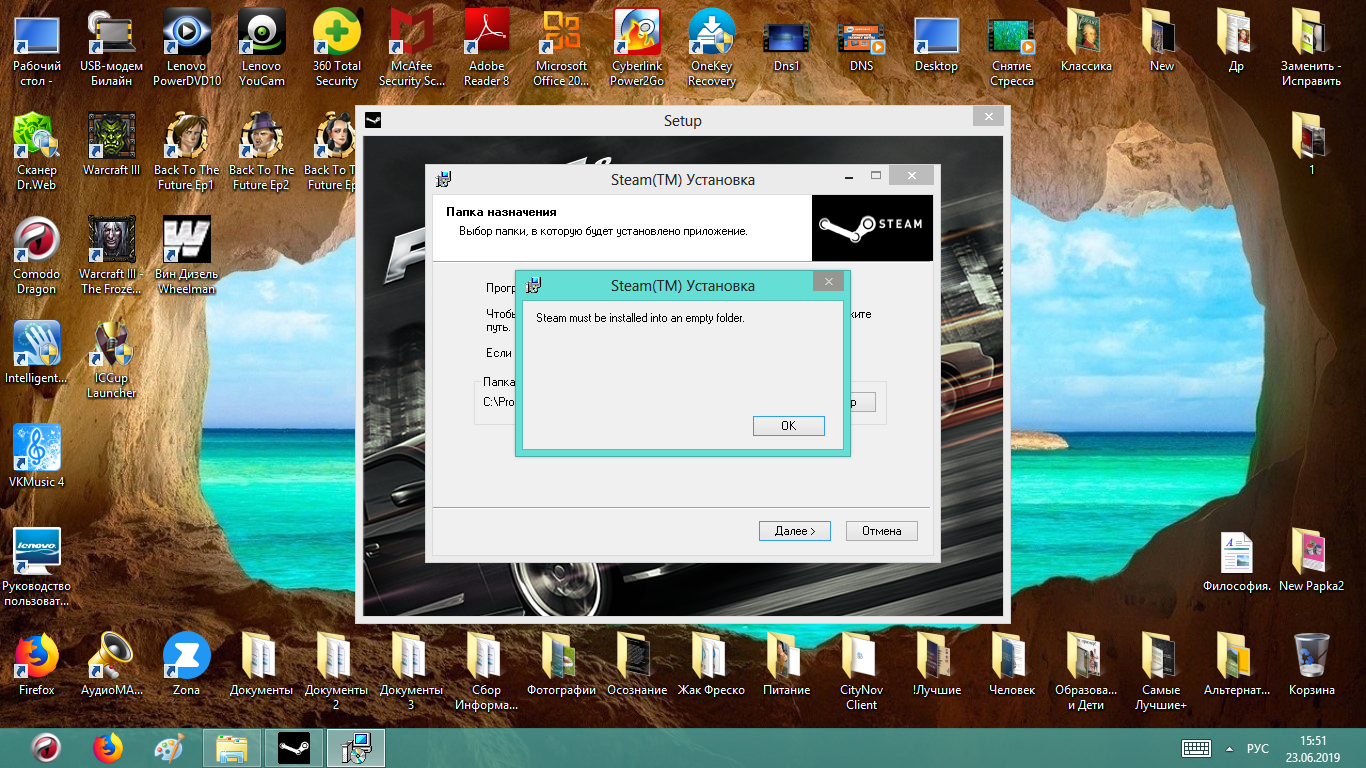This screenshot has width=1366, height=768.
Task: Open the Философия document file
Action: click(1237, 560)
